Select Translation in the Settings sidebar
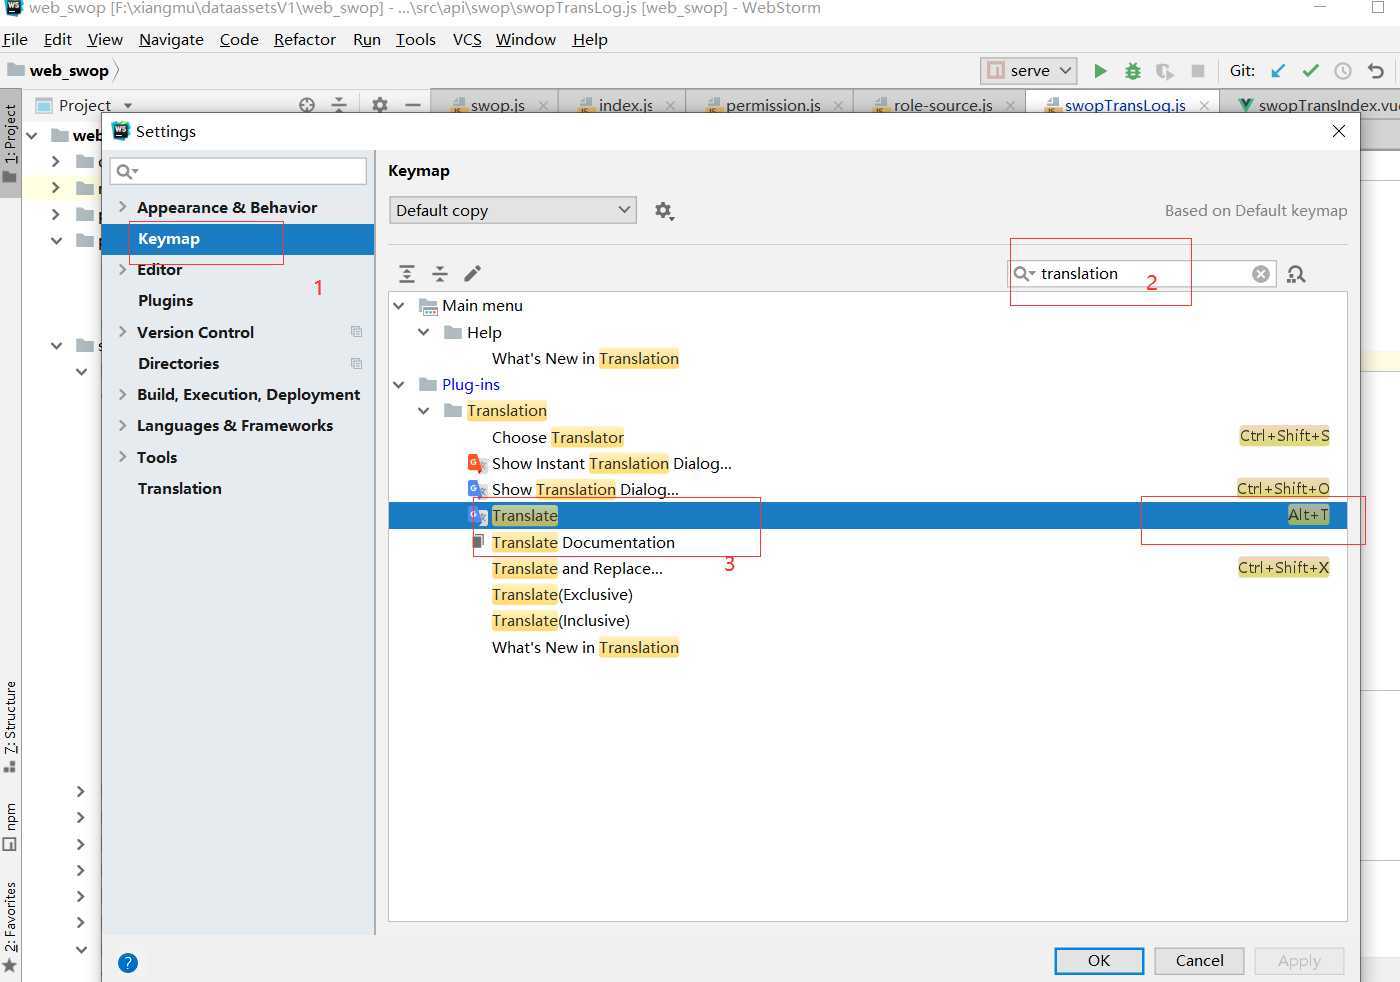This screenshot has height=982, width=1400. tap(180, 489)
